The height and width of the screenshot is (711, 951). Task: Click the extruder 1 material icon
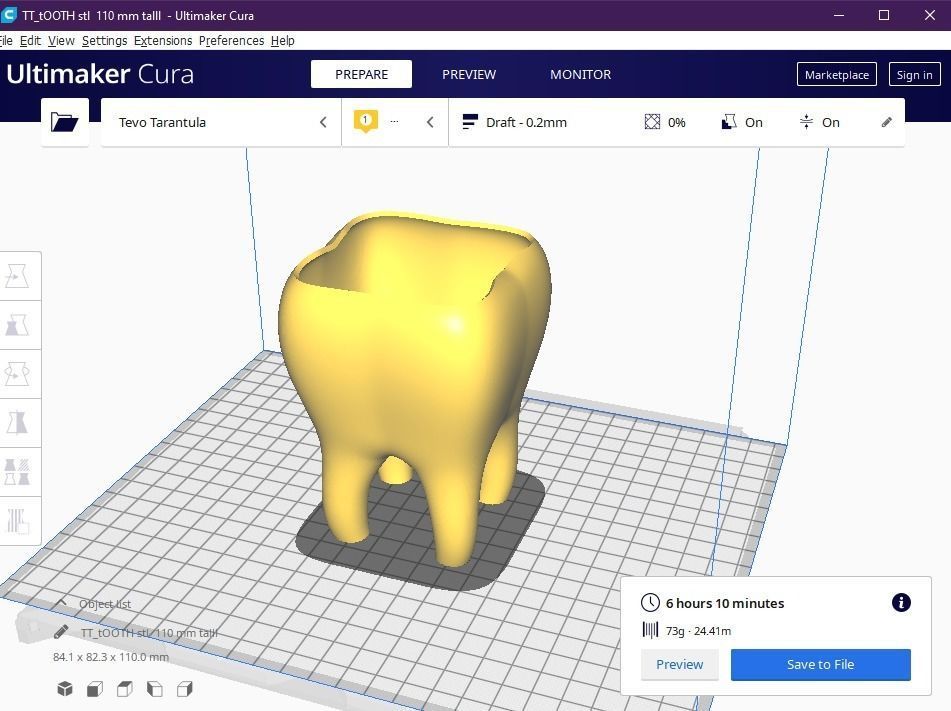point(365,121)
